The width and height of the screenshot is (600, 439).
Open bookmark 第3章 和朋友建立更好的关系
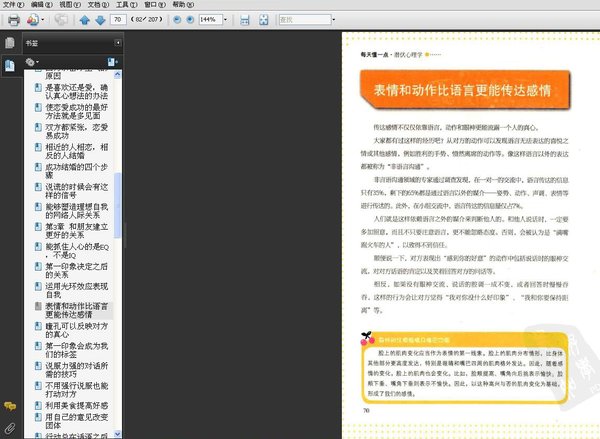(x=77, y=231)
